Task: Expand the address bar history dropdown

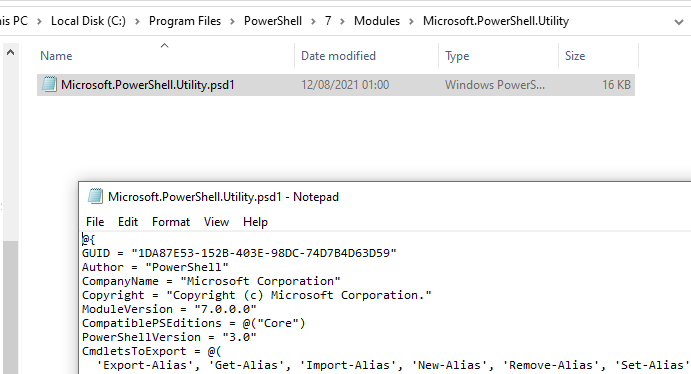Action: coord(679,22)
